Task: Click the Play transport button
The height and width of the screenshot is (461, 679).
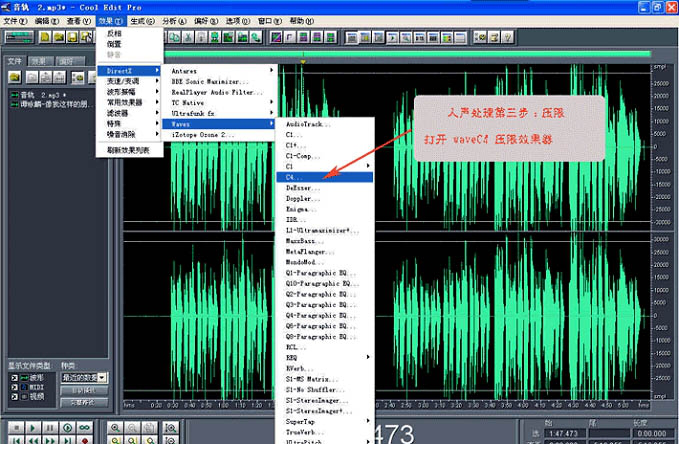Action: (33, 428)
